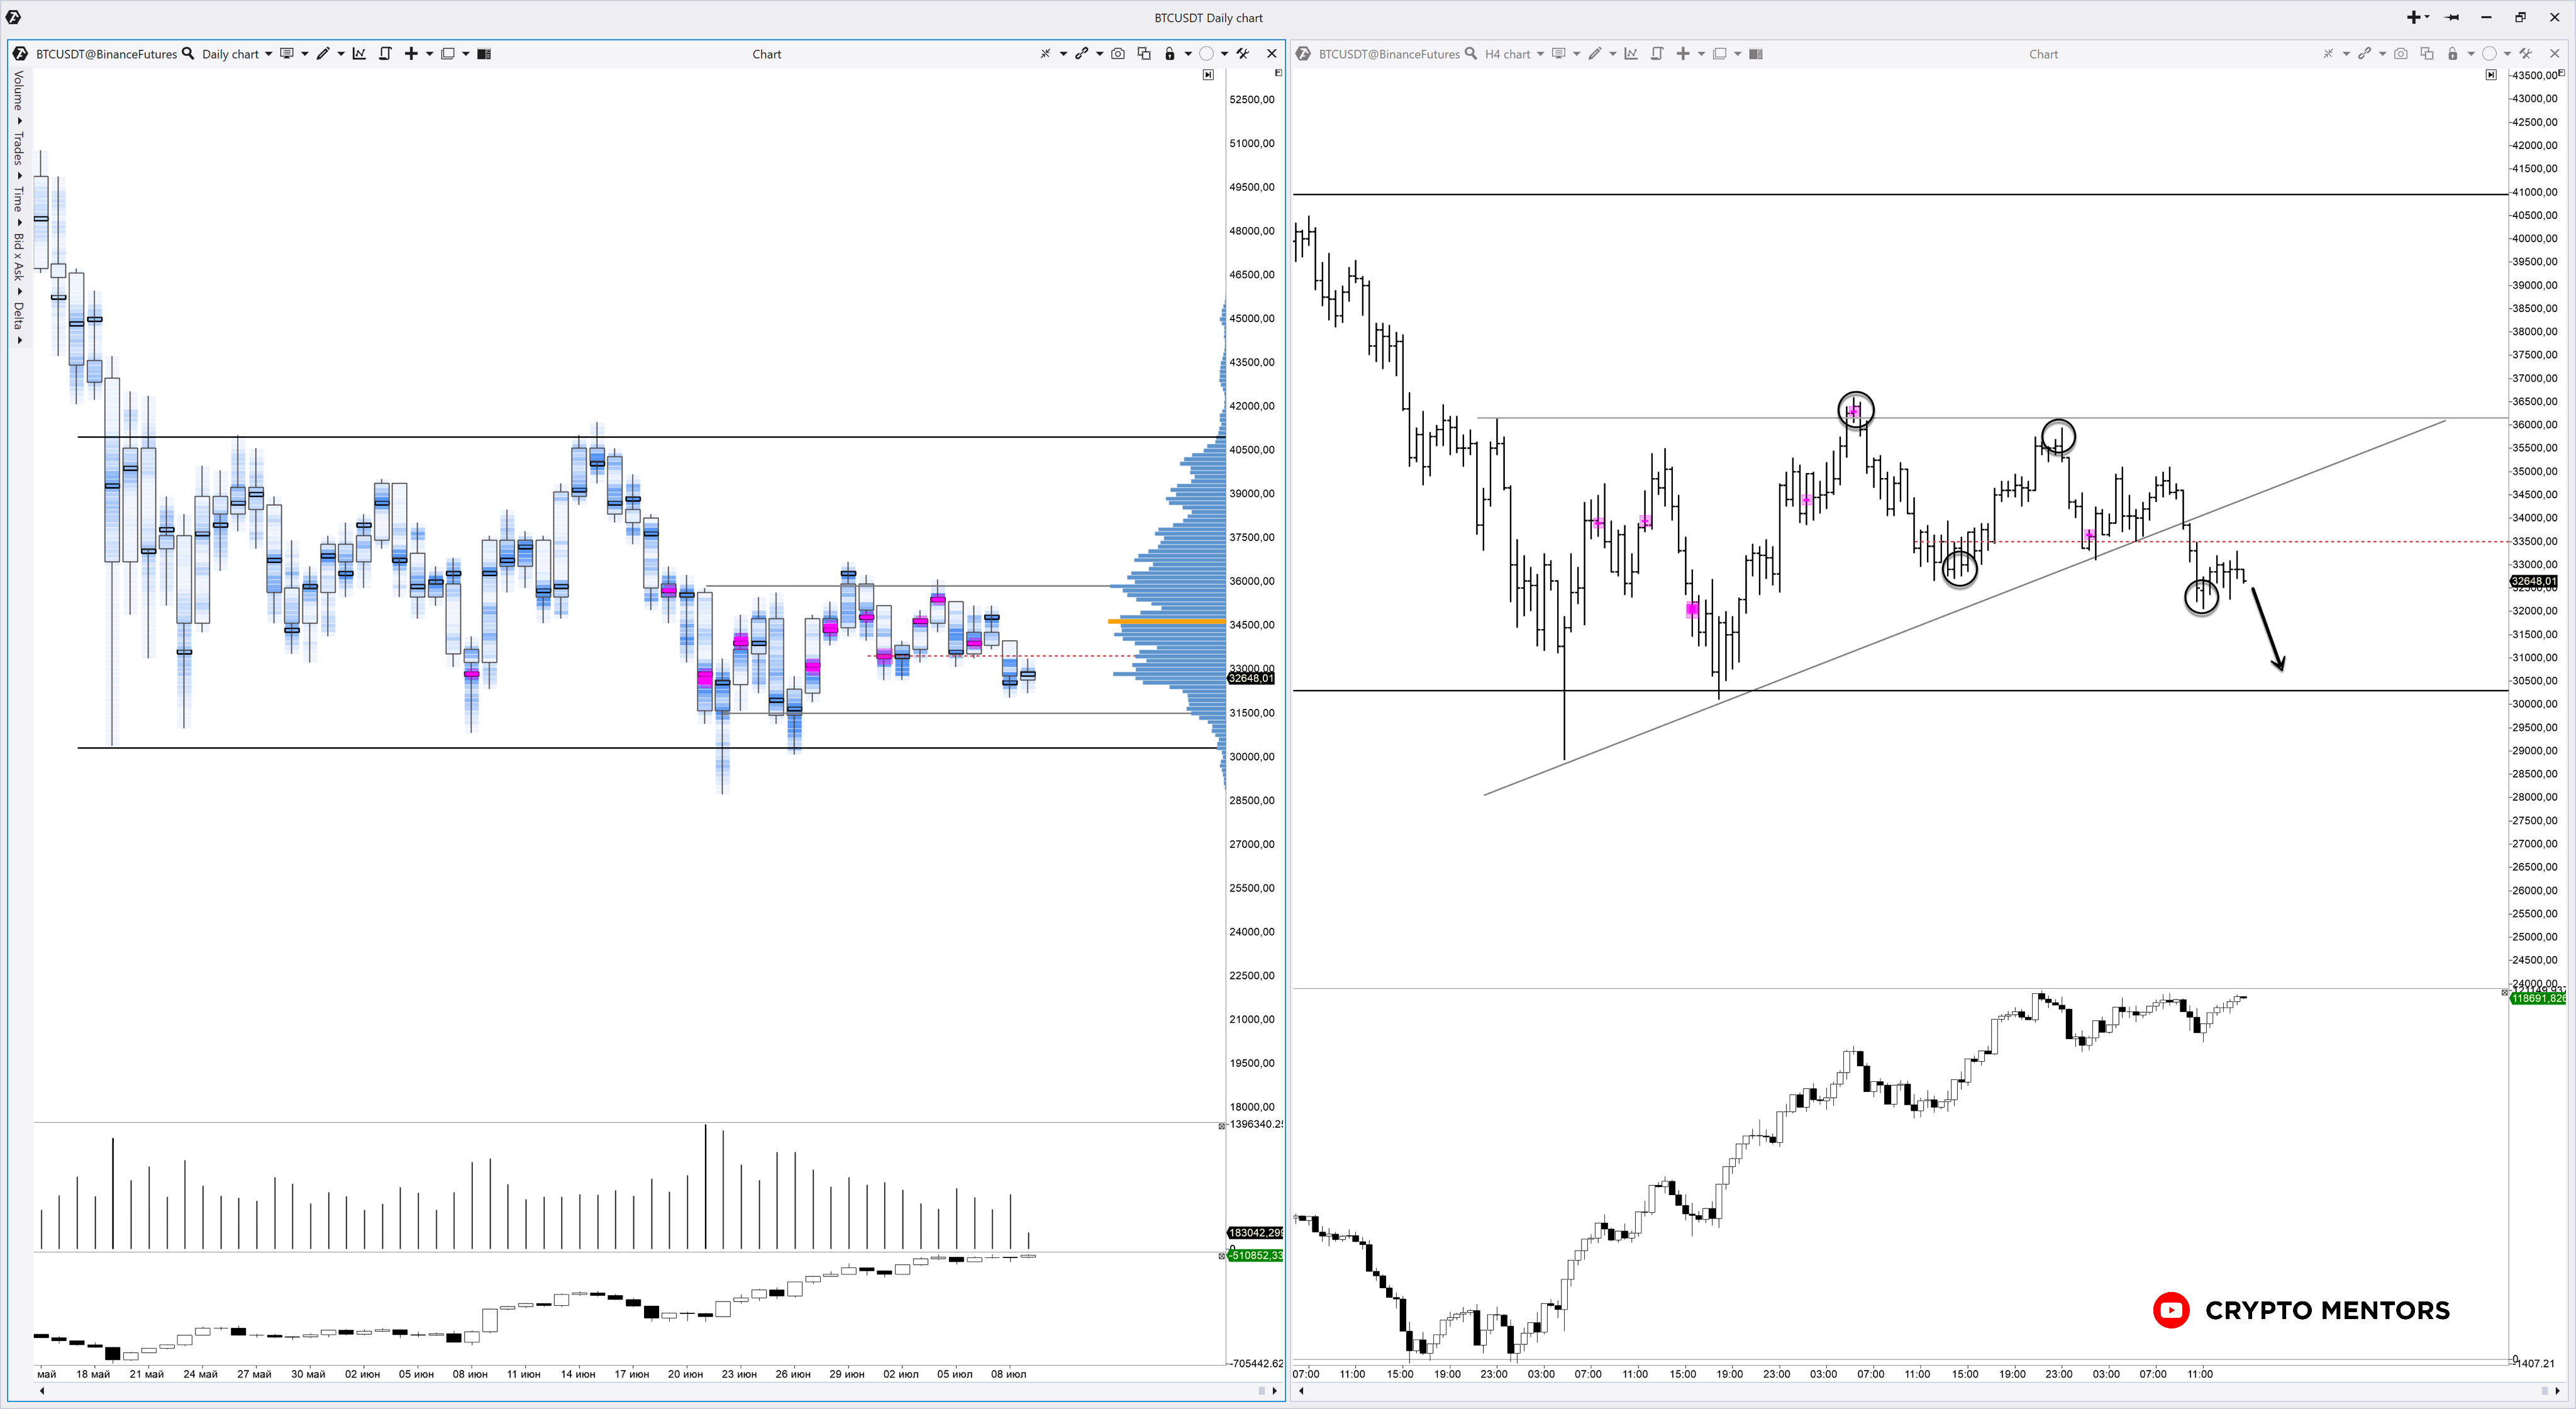
Task: Take screenshot of Daily chart with camera icon
Action: click(1118, 54)
